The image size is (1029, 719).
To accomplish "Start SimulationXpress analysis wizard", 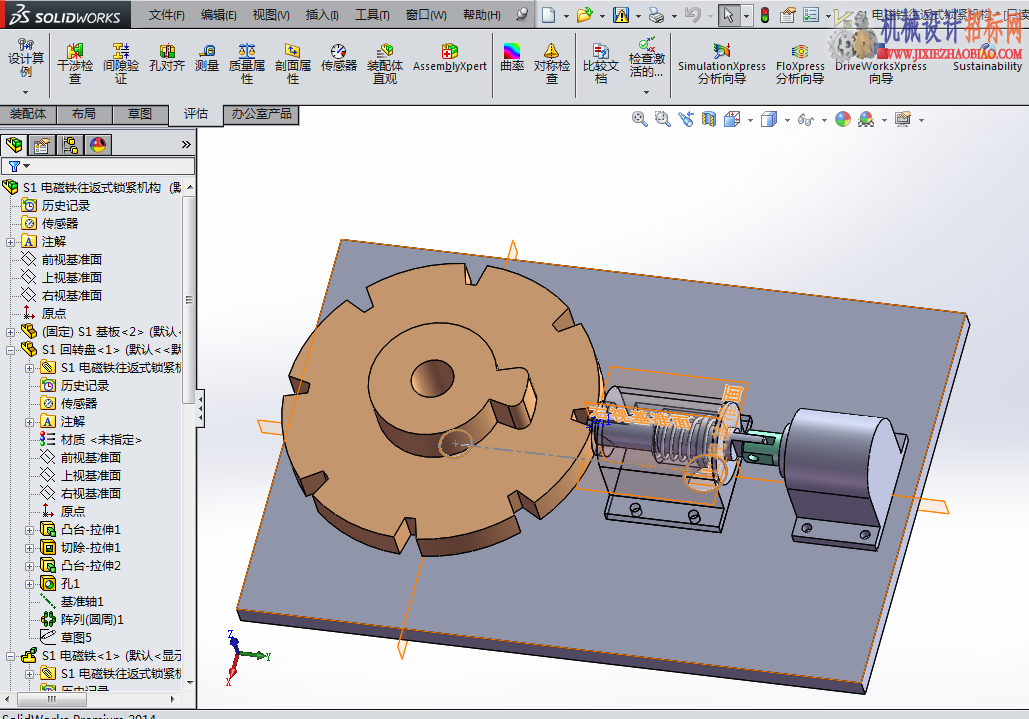I will click(x=722, y=64).
